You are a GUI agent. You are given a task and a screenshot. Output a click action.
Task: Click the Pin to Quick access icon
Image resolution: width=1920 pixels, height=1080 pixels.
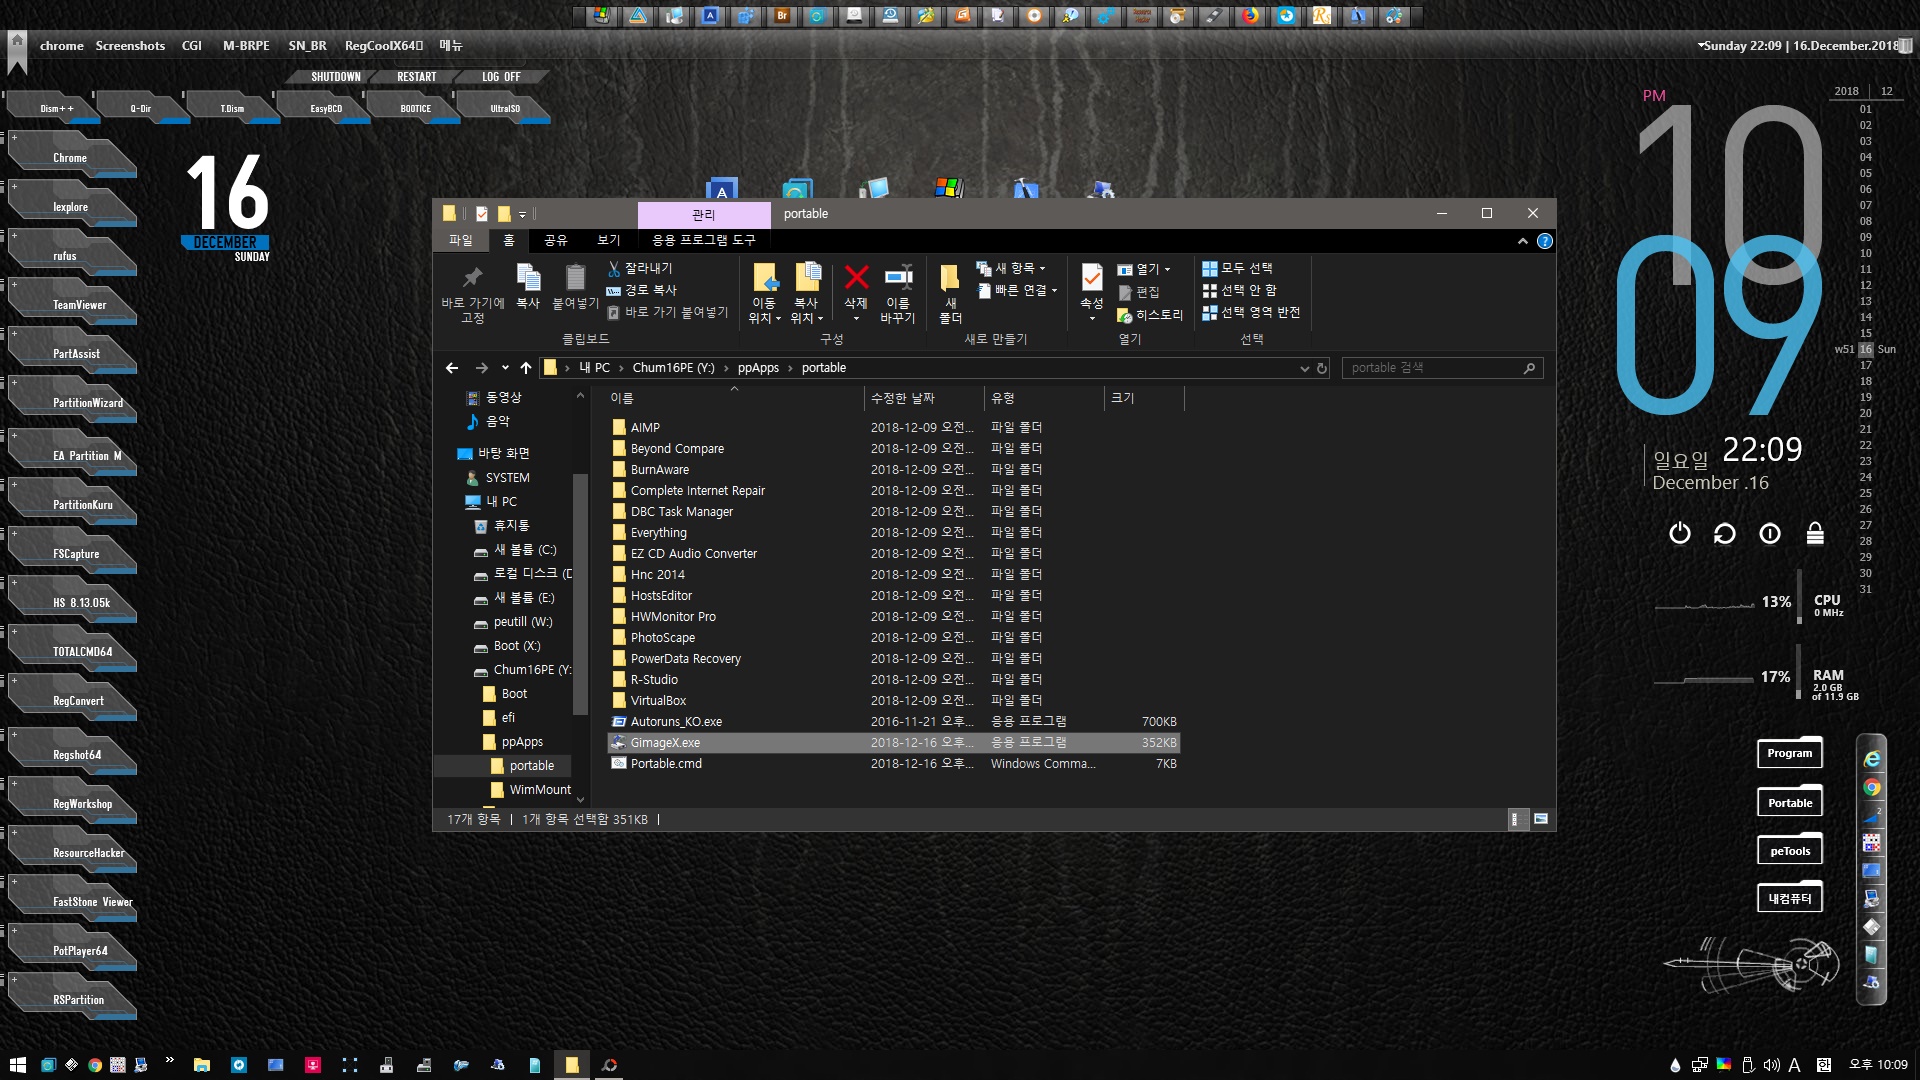click(x=472, y=278)
